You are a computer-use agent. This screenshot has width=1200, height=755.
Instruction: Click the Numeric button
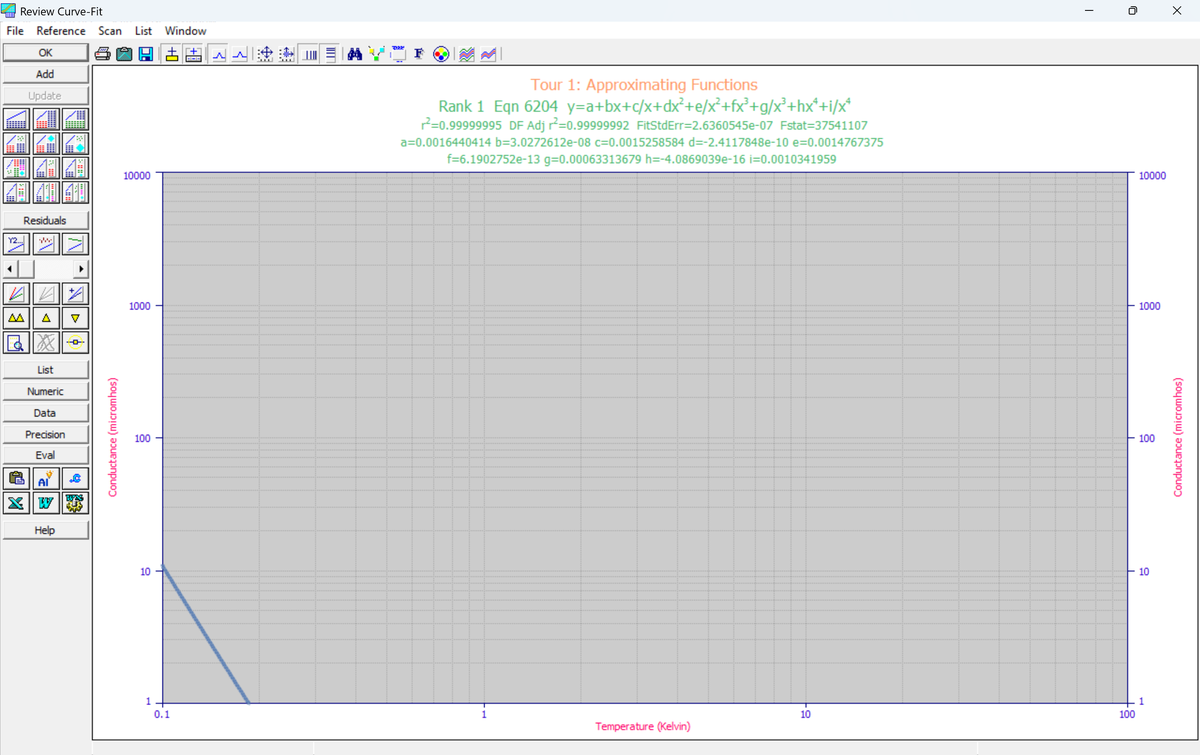(46, 391)
